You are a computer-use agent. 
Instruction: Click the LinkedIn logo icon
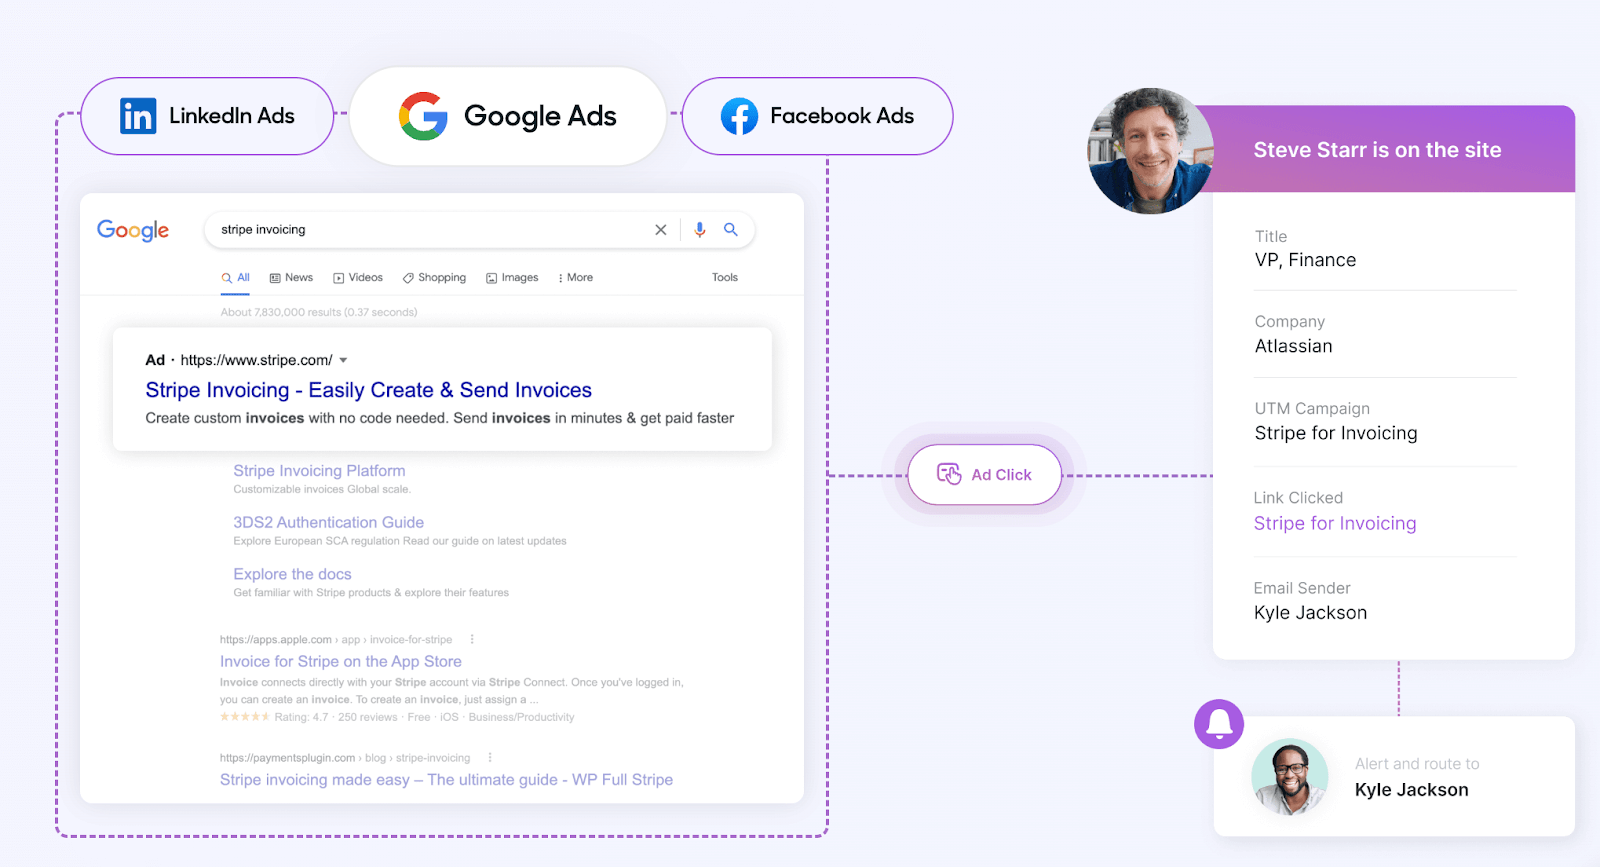(138, 116)
